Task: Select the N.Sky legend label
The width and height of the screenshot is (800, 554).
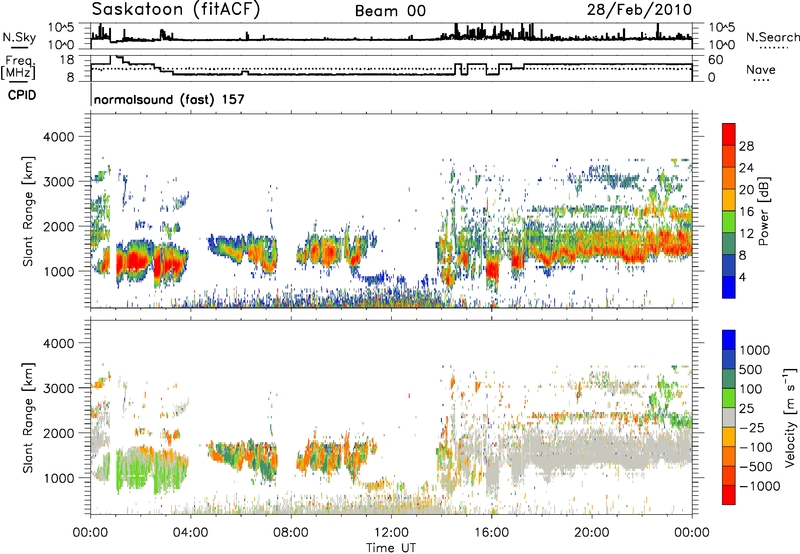Action: pos(19,37)
